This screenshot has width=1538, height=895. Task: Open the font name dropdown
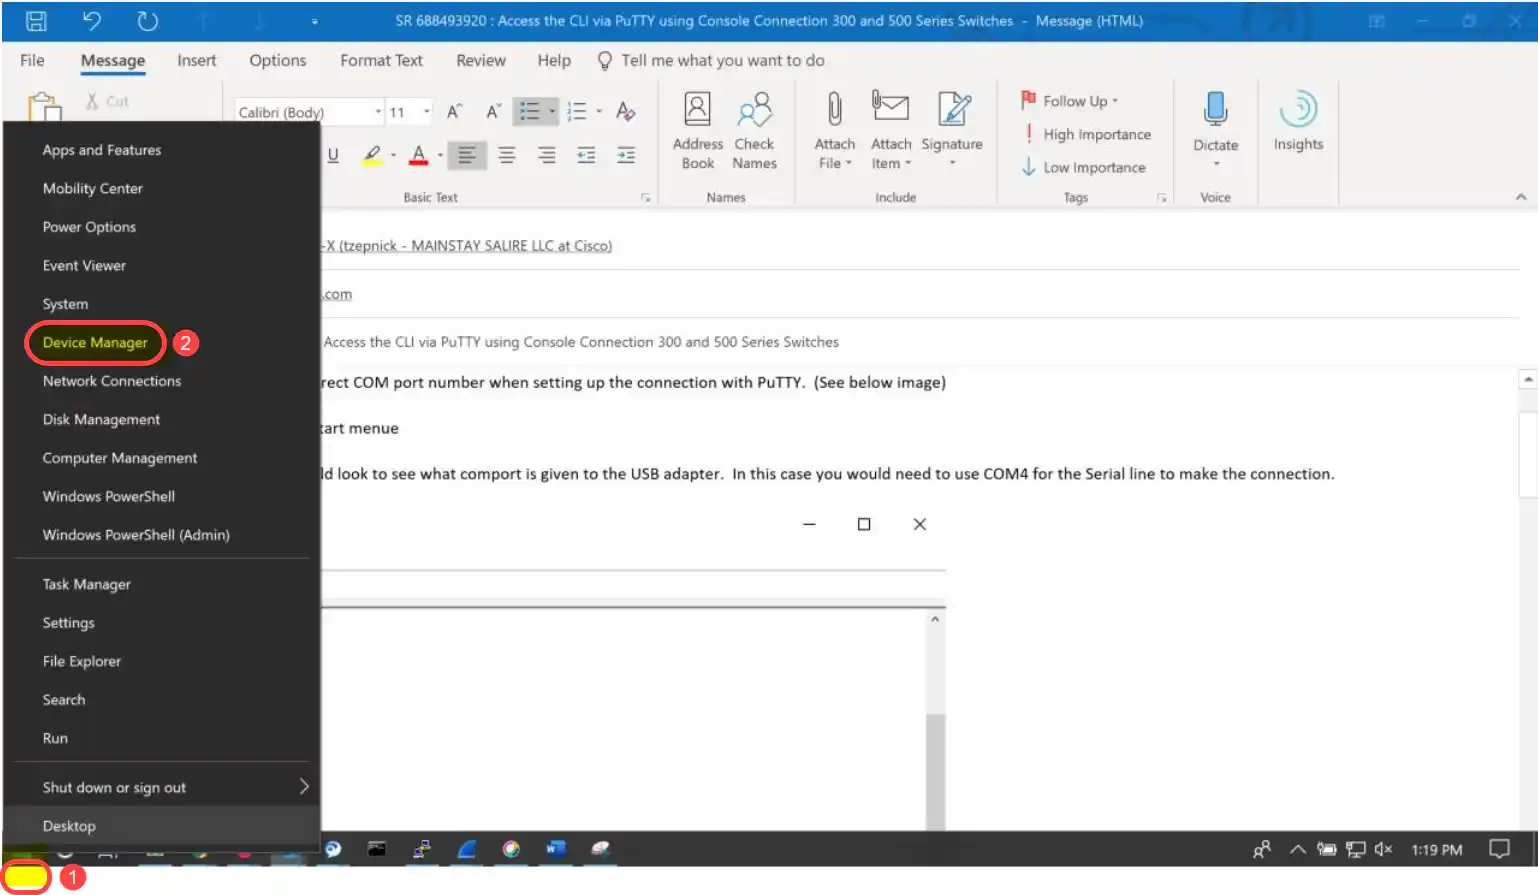378,112
